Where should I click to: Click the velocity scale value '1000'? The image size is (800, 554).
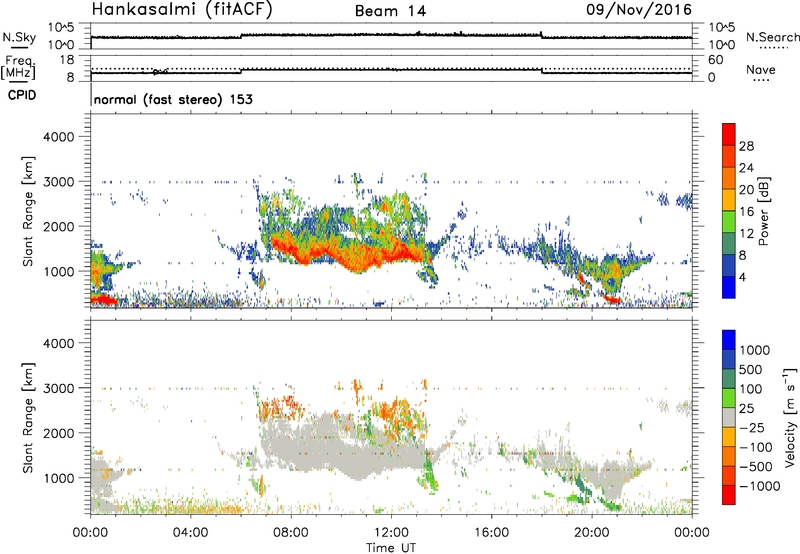pos(755,350)
